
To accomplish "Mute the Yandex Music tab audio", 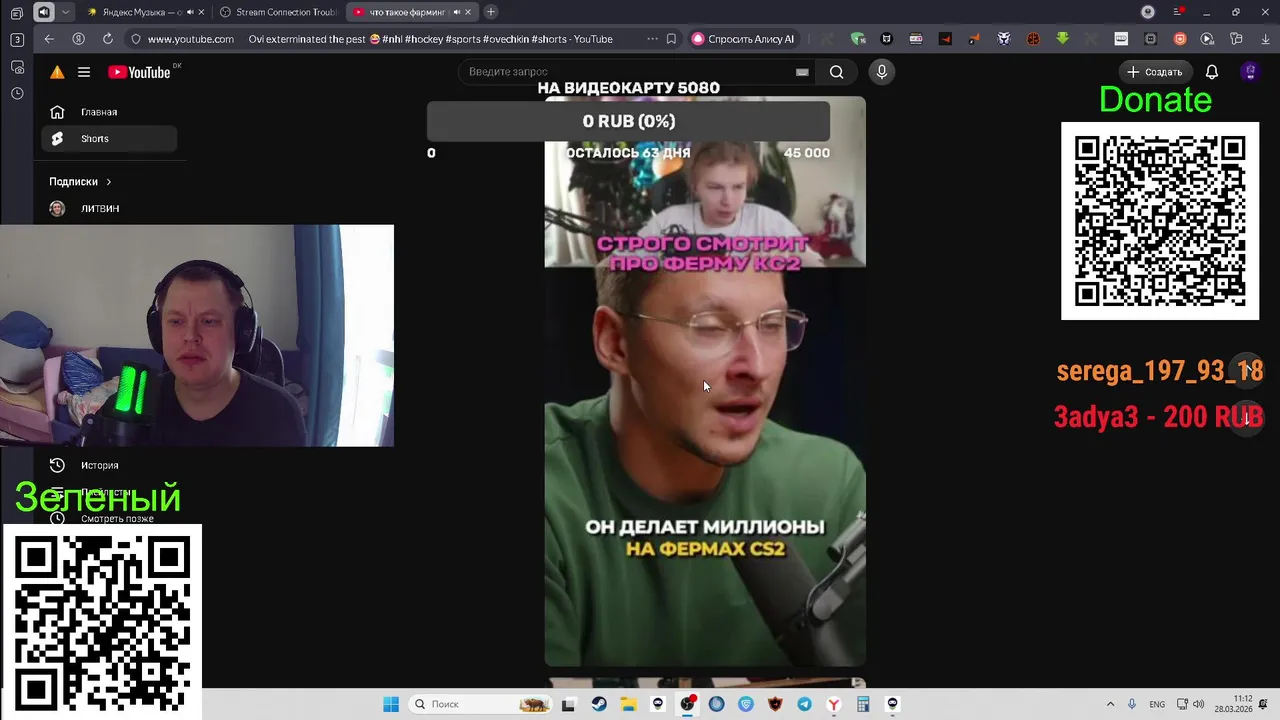I will [x=189, y=12].
